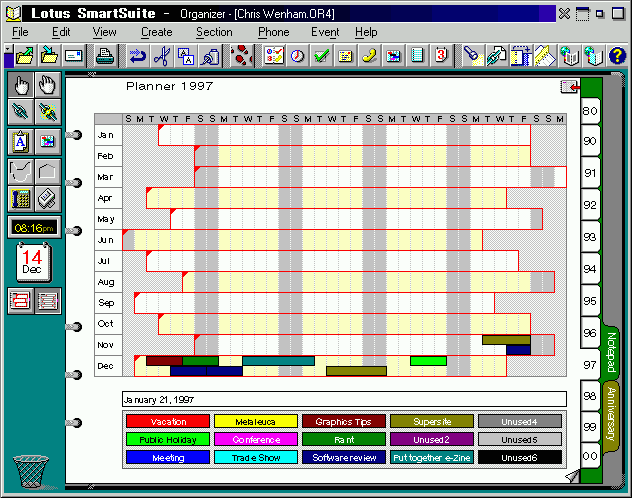Open the Create menu
The height and width of the screenshot is (498, 632).
click(x=156, y=32)
